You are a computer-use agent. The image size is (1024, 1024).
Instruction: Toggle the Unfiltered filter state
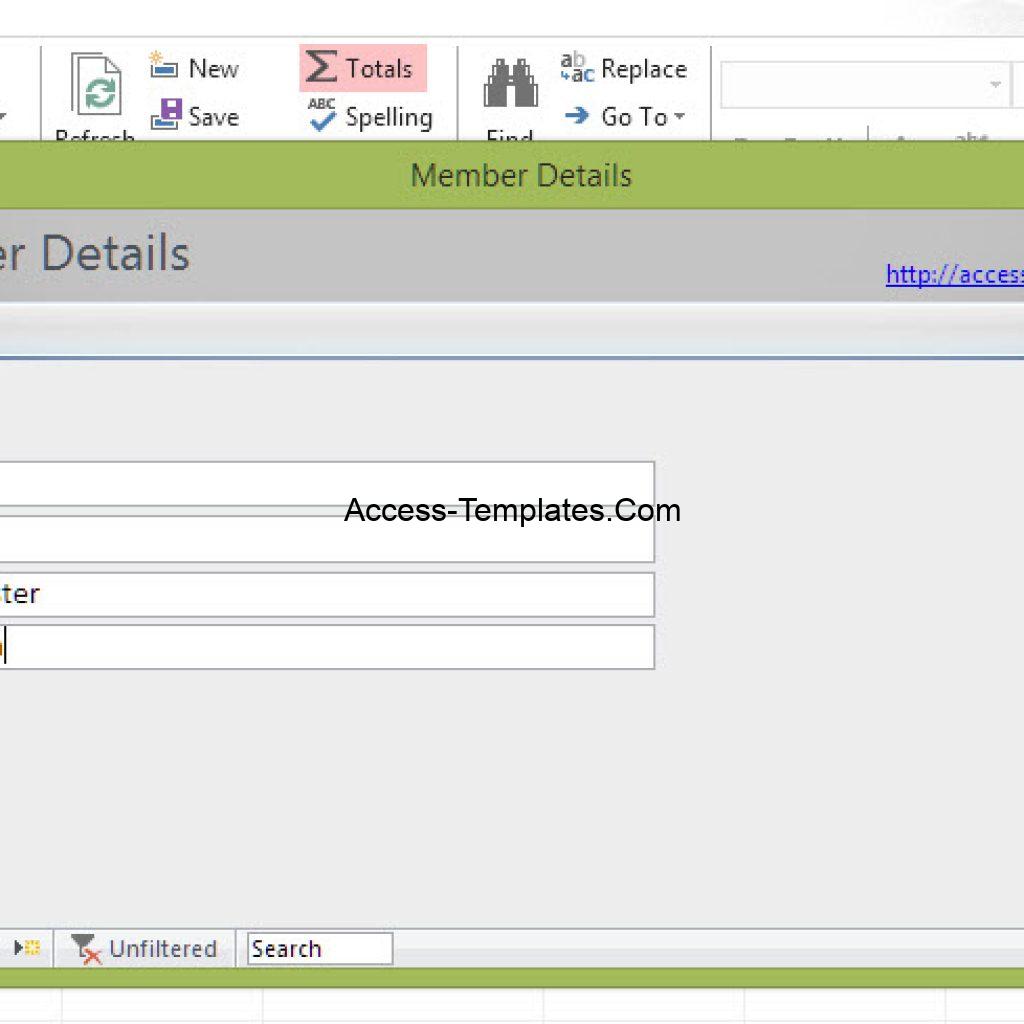click(143, 948)
